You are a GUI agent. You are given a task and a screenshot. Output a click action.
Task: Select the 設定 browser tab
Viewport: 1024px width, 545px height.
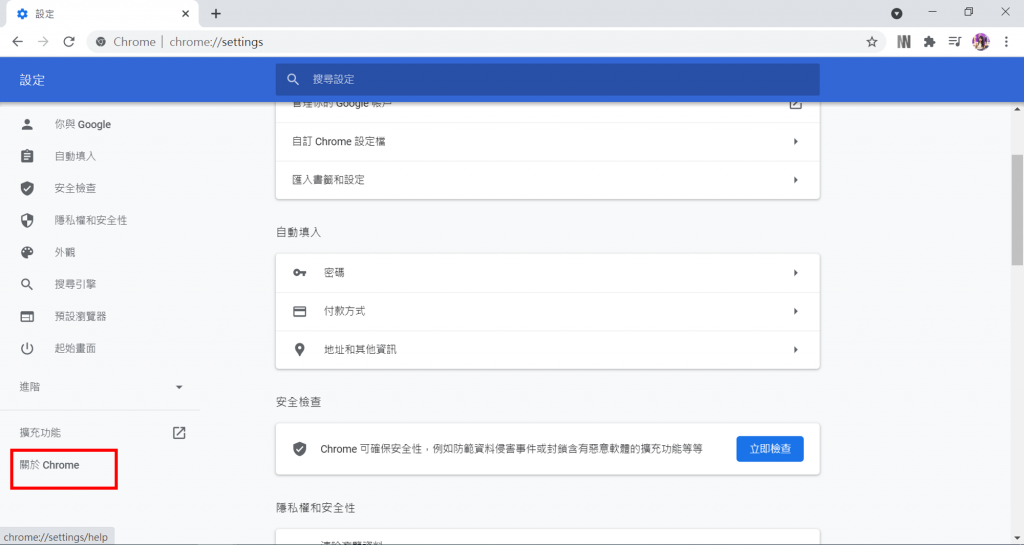pos(103,14)
